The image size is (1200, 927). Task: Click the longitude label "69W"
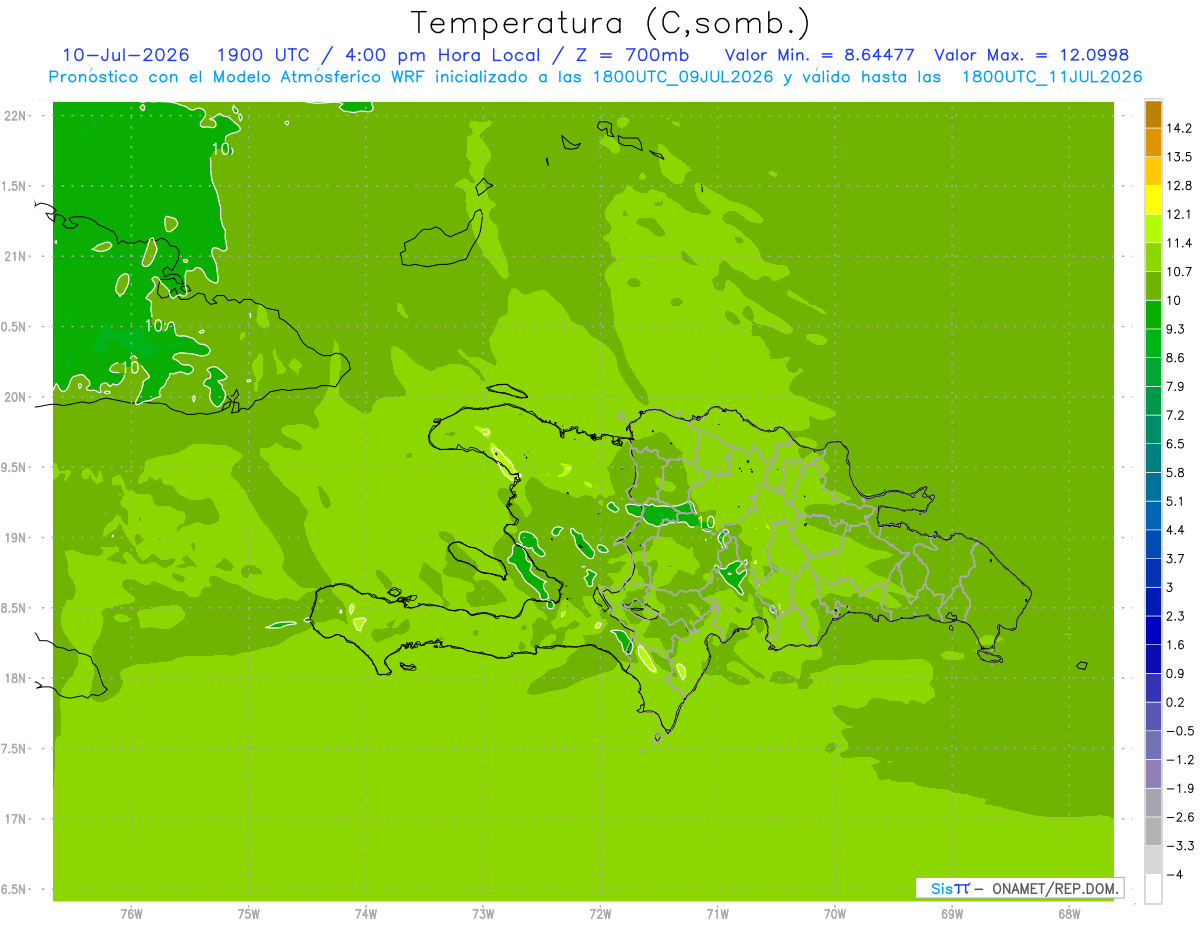tap(952, 913)
